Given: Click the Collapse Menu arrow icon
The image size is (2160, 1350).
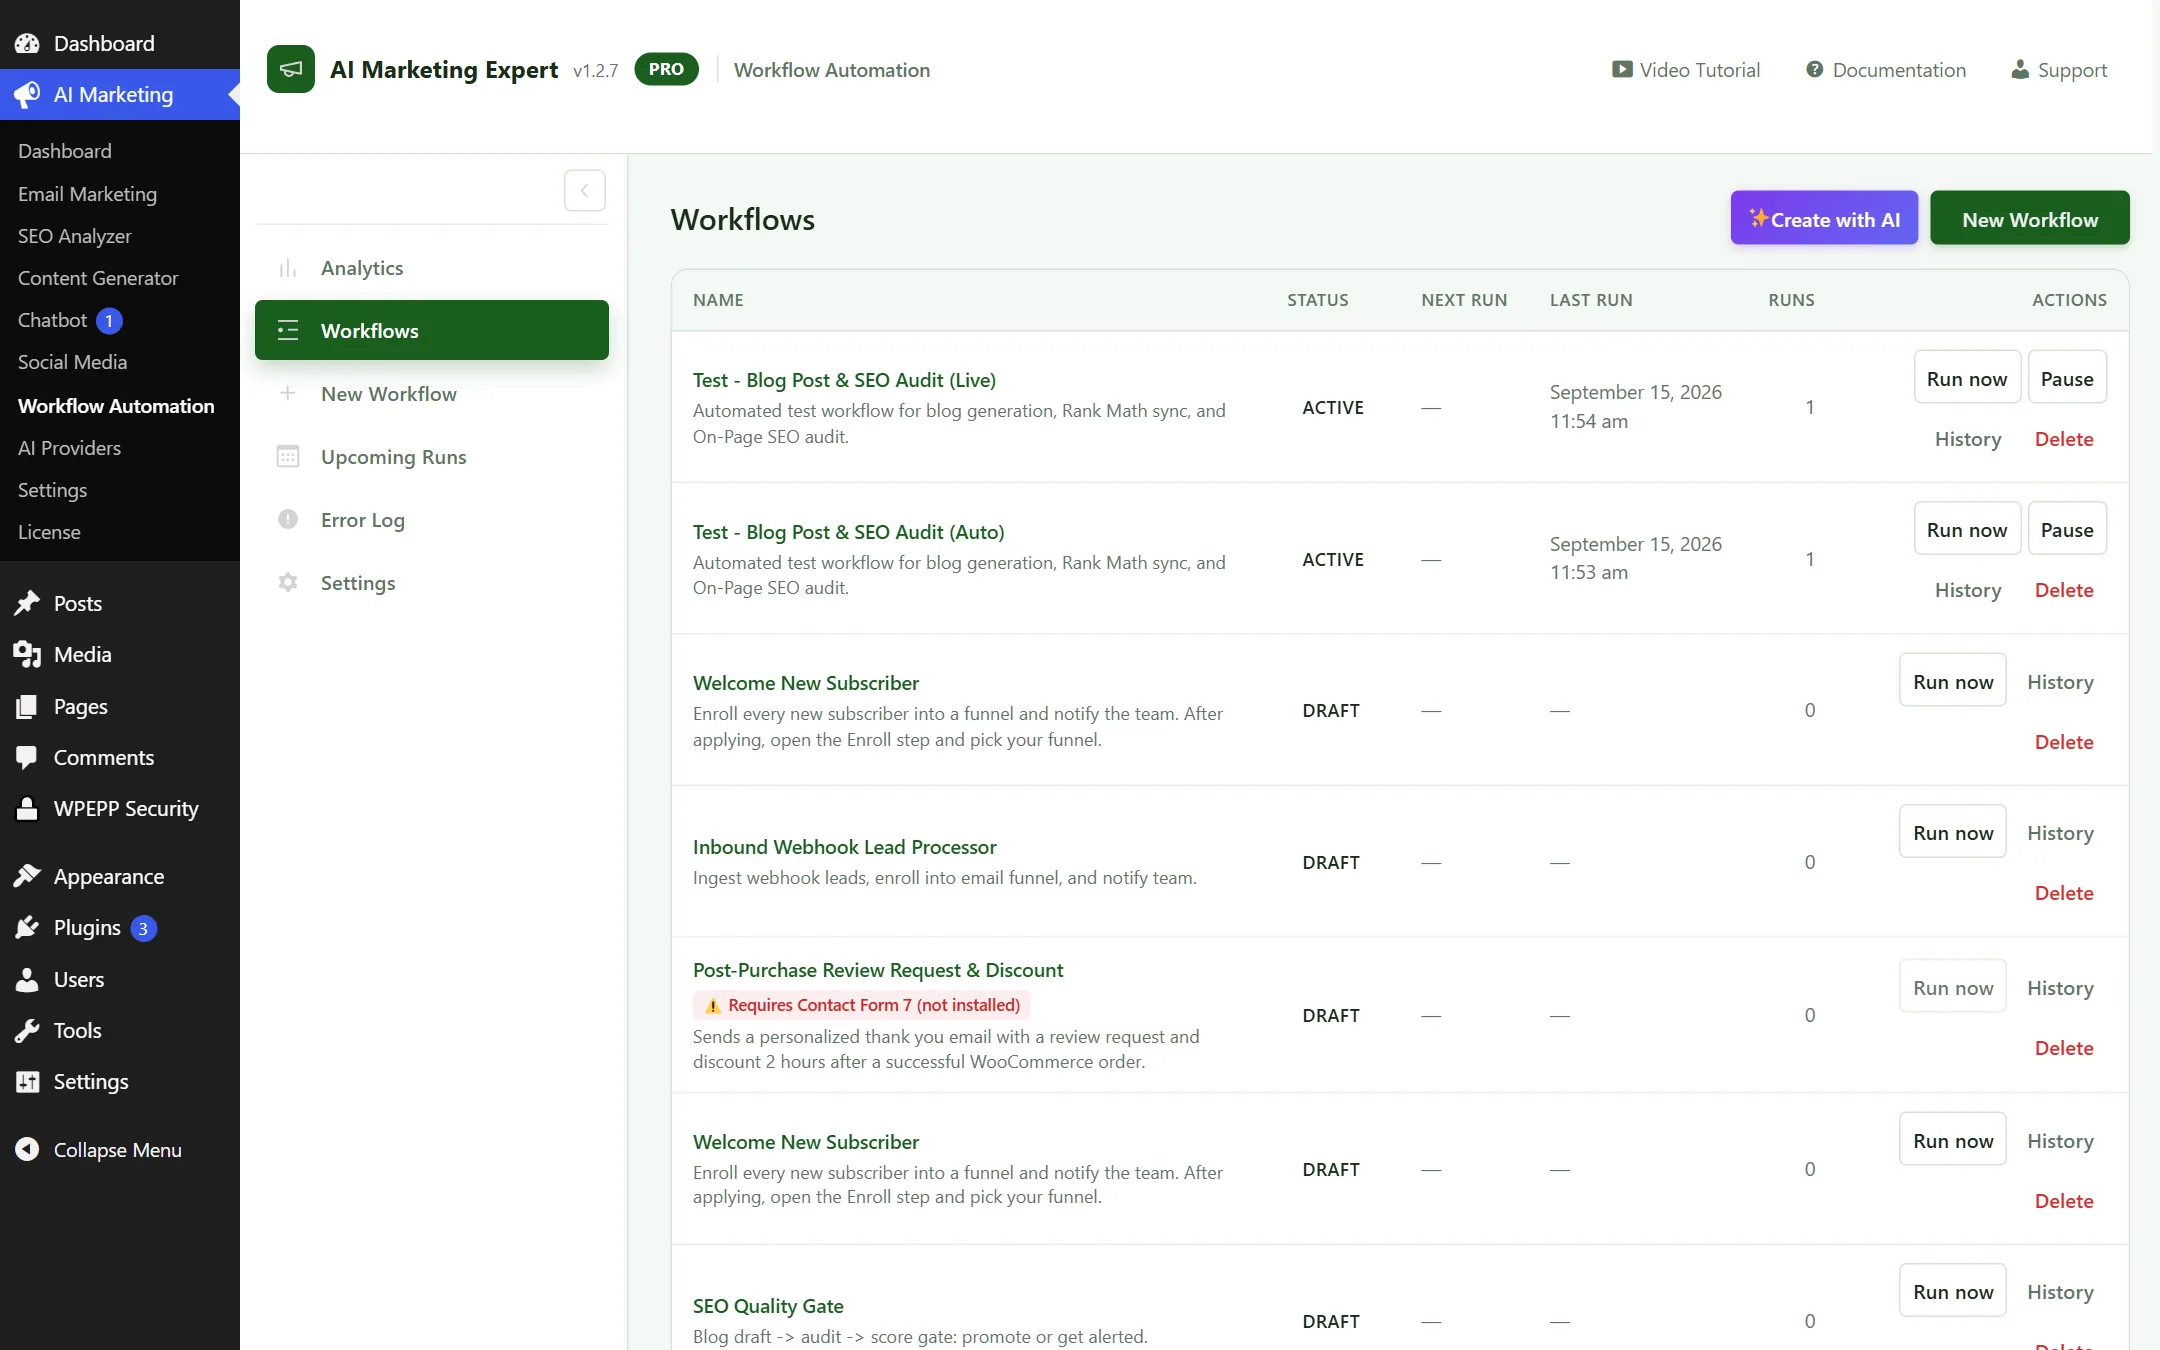Looking at the screenshot, I should pyautogui.click(x=27, y=1149).
